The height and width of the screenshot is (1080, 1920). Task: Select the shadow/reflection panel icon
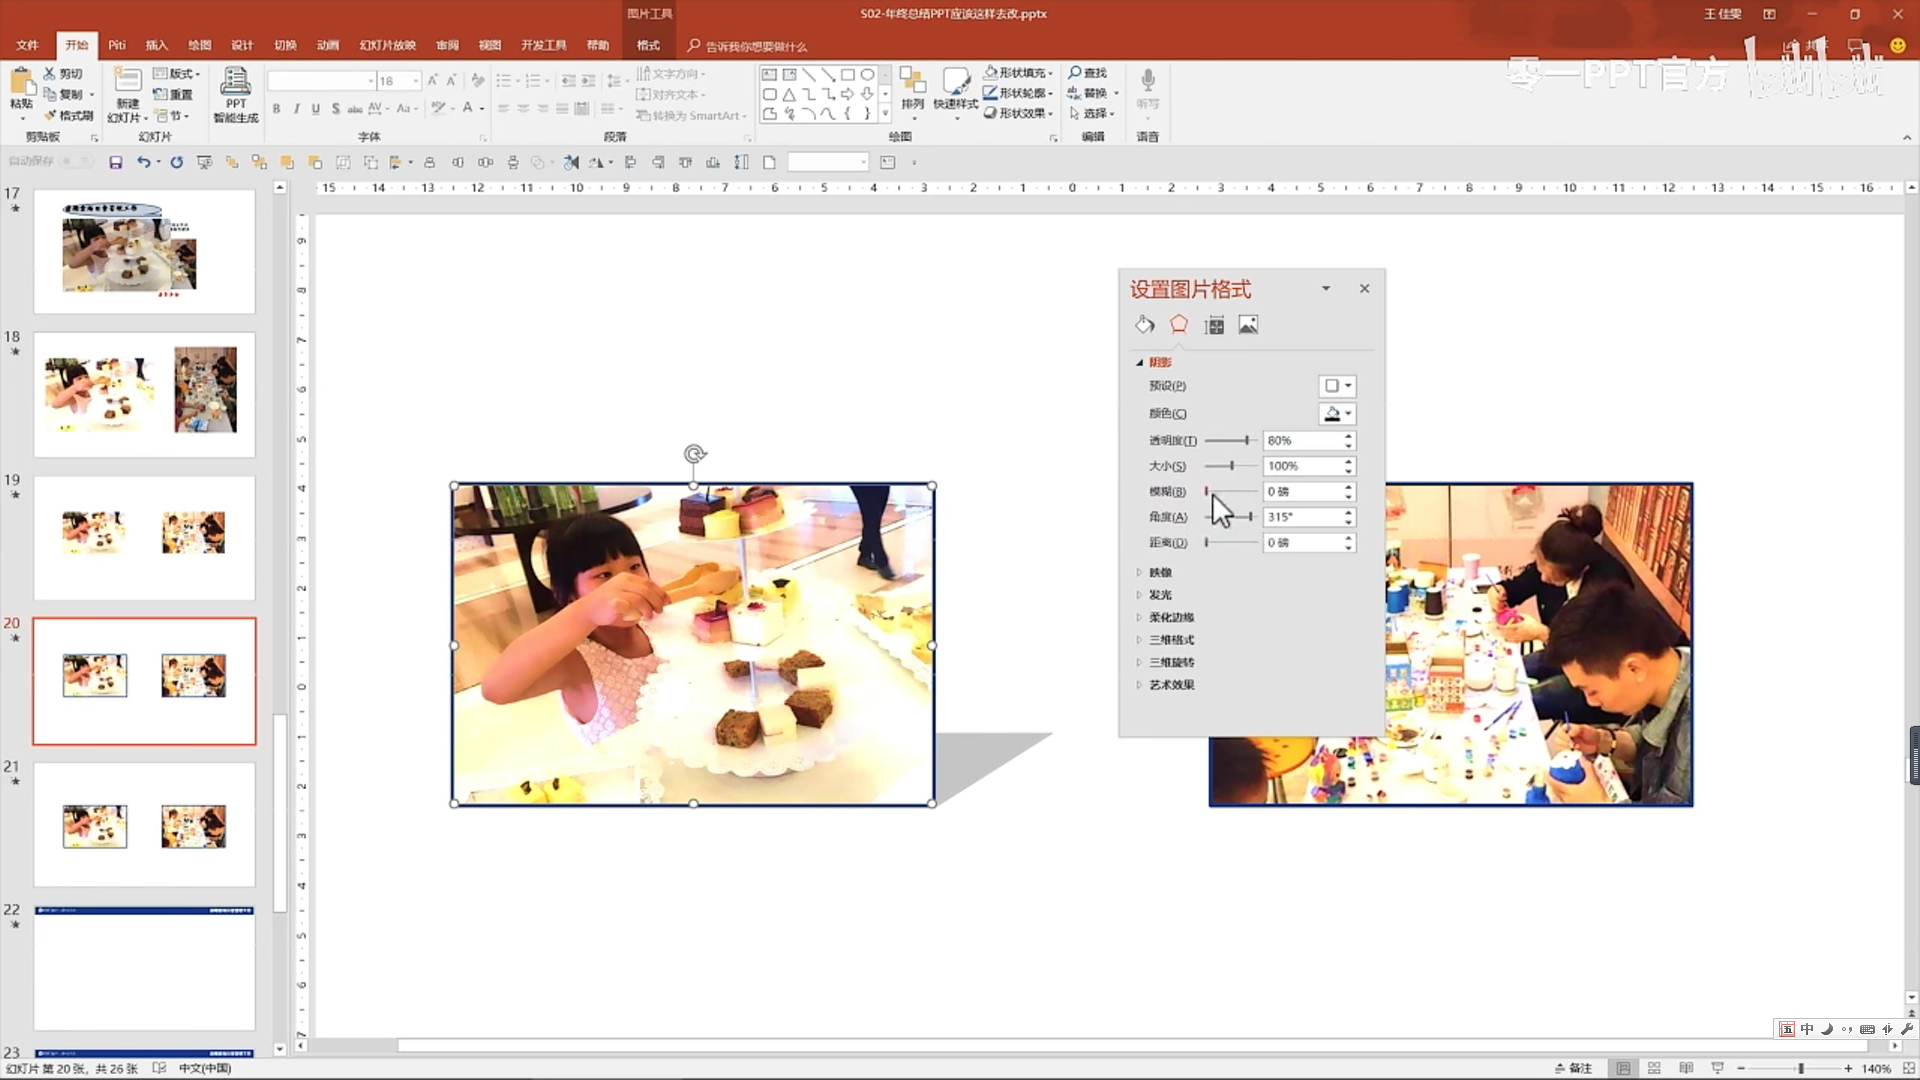1178,324
